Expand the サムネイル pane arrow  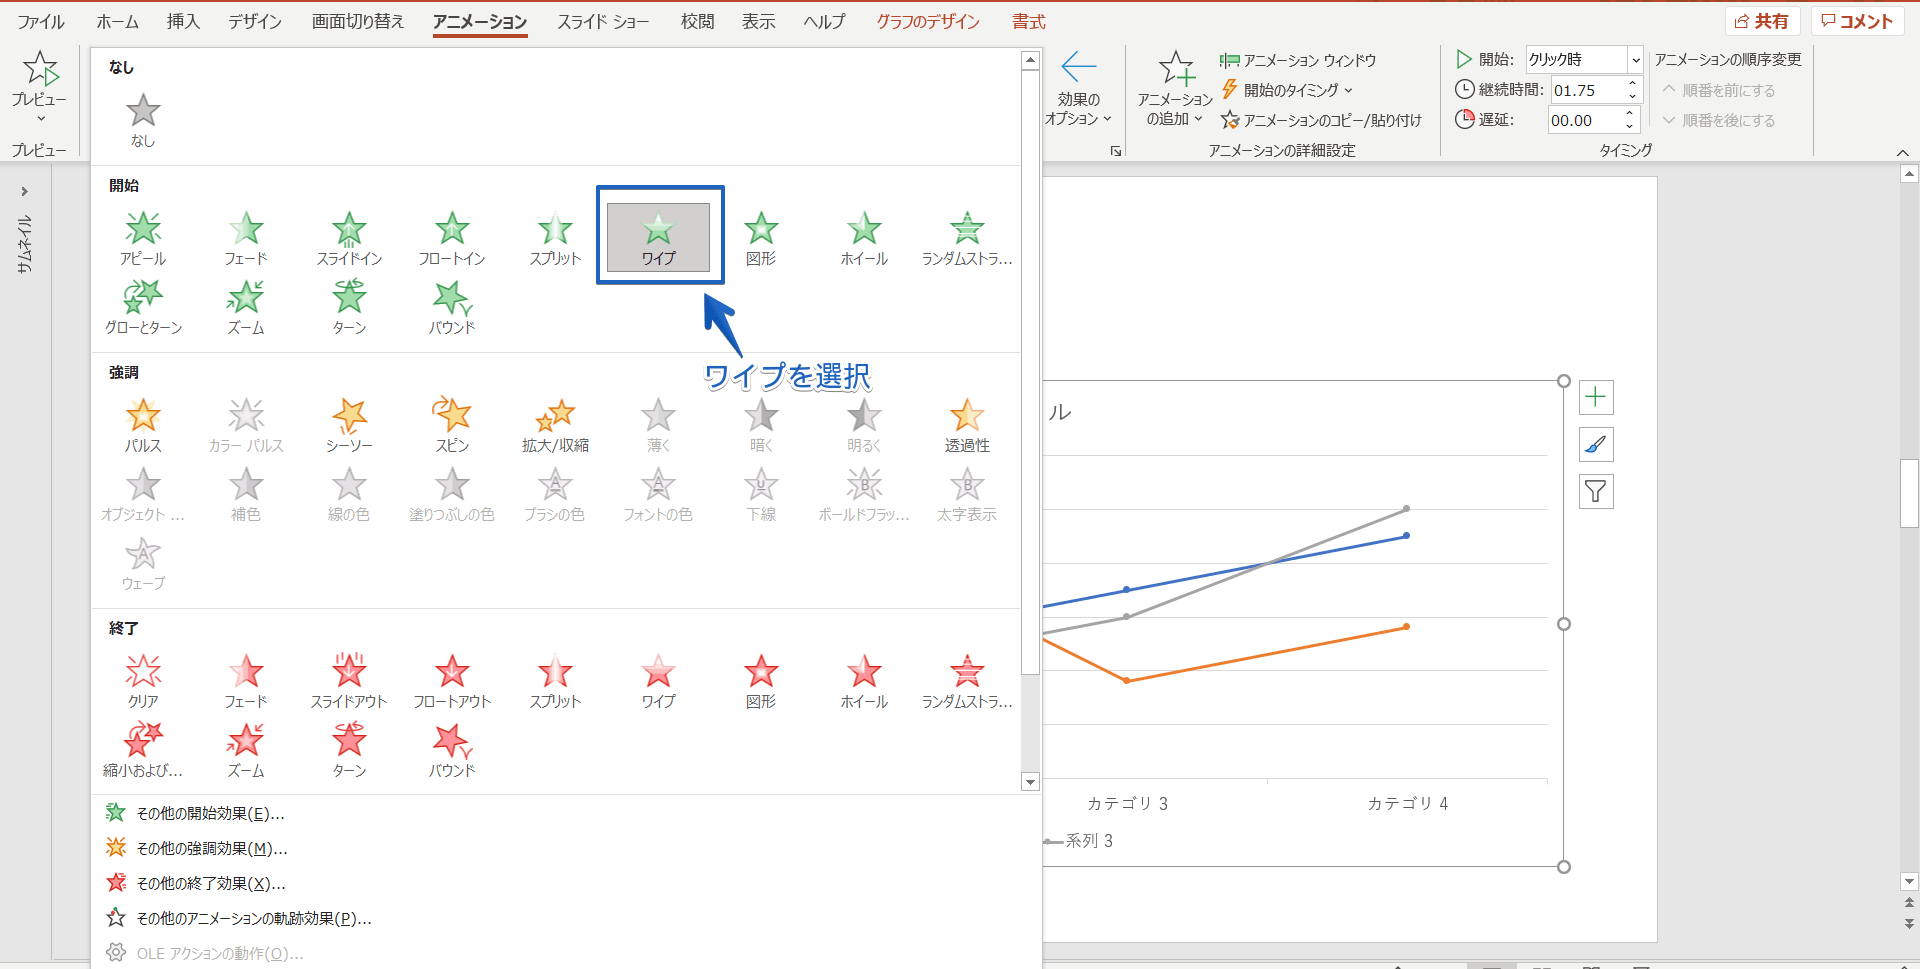[x=25, y=191]
